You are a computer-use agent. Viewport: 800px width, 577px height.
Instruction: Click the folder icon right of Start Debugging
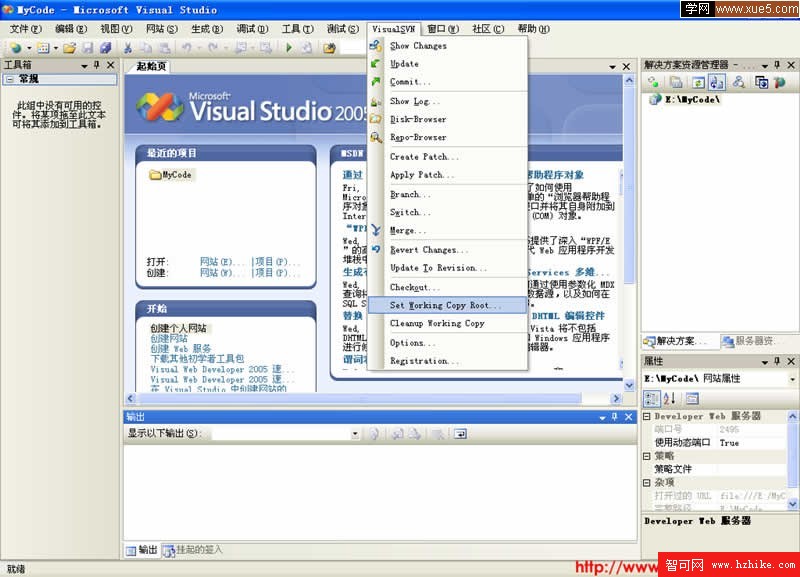(330, 48)
